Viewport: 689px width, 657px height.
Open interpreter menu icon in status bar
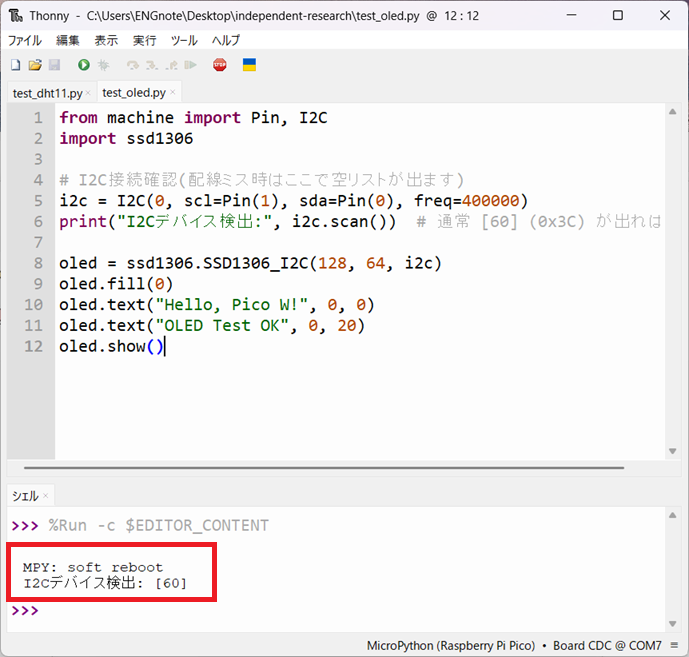click(674, 645)
